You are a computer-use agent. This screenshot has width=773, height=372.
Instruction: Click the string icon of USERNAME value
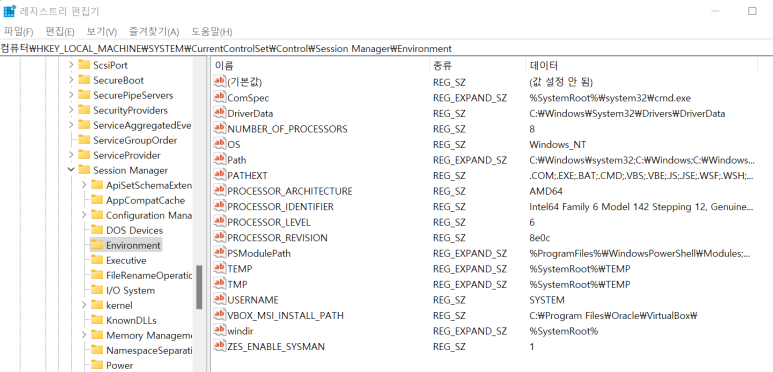click(x=220, y=300)
